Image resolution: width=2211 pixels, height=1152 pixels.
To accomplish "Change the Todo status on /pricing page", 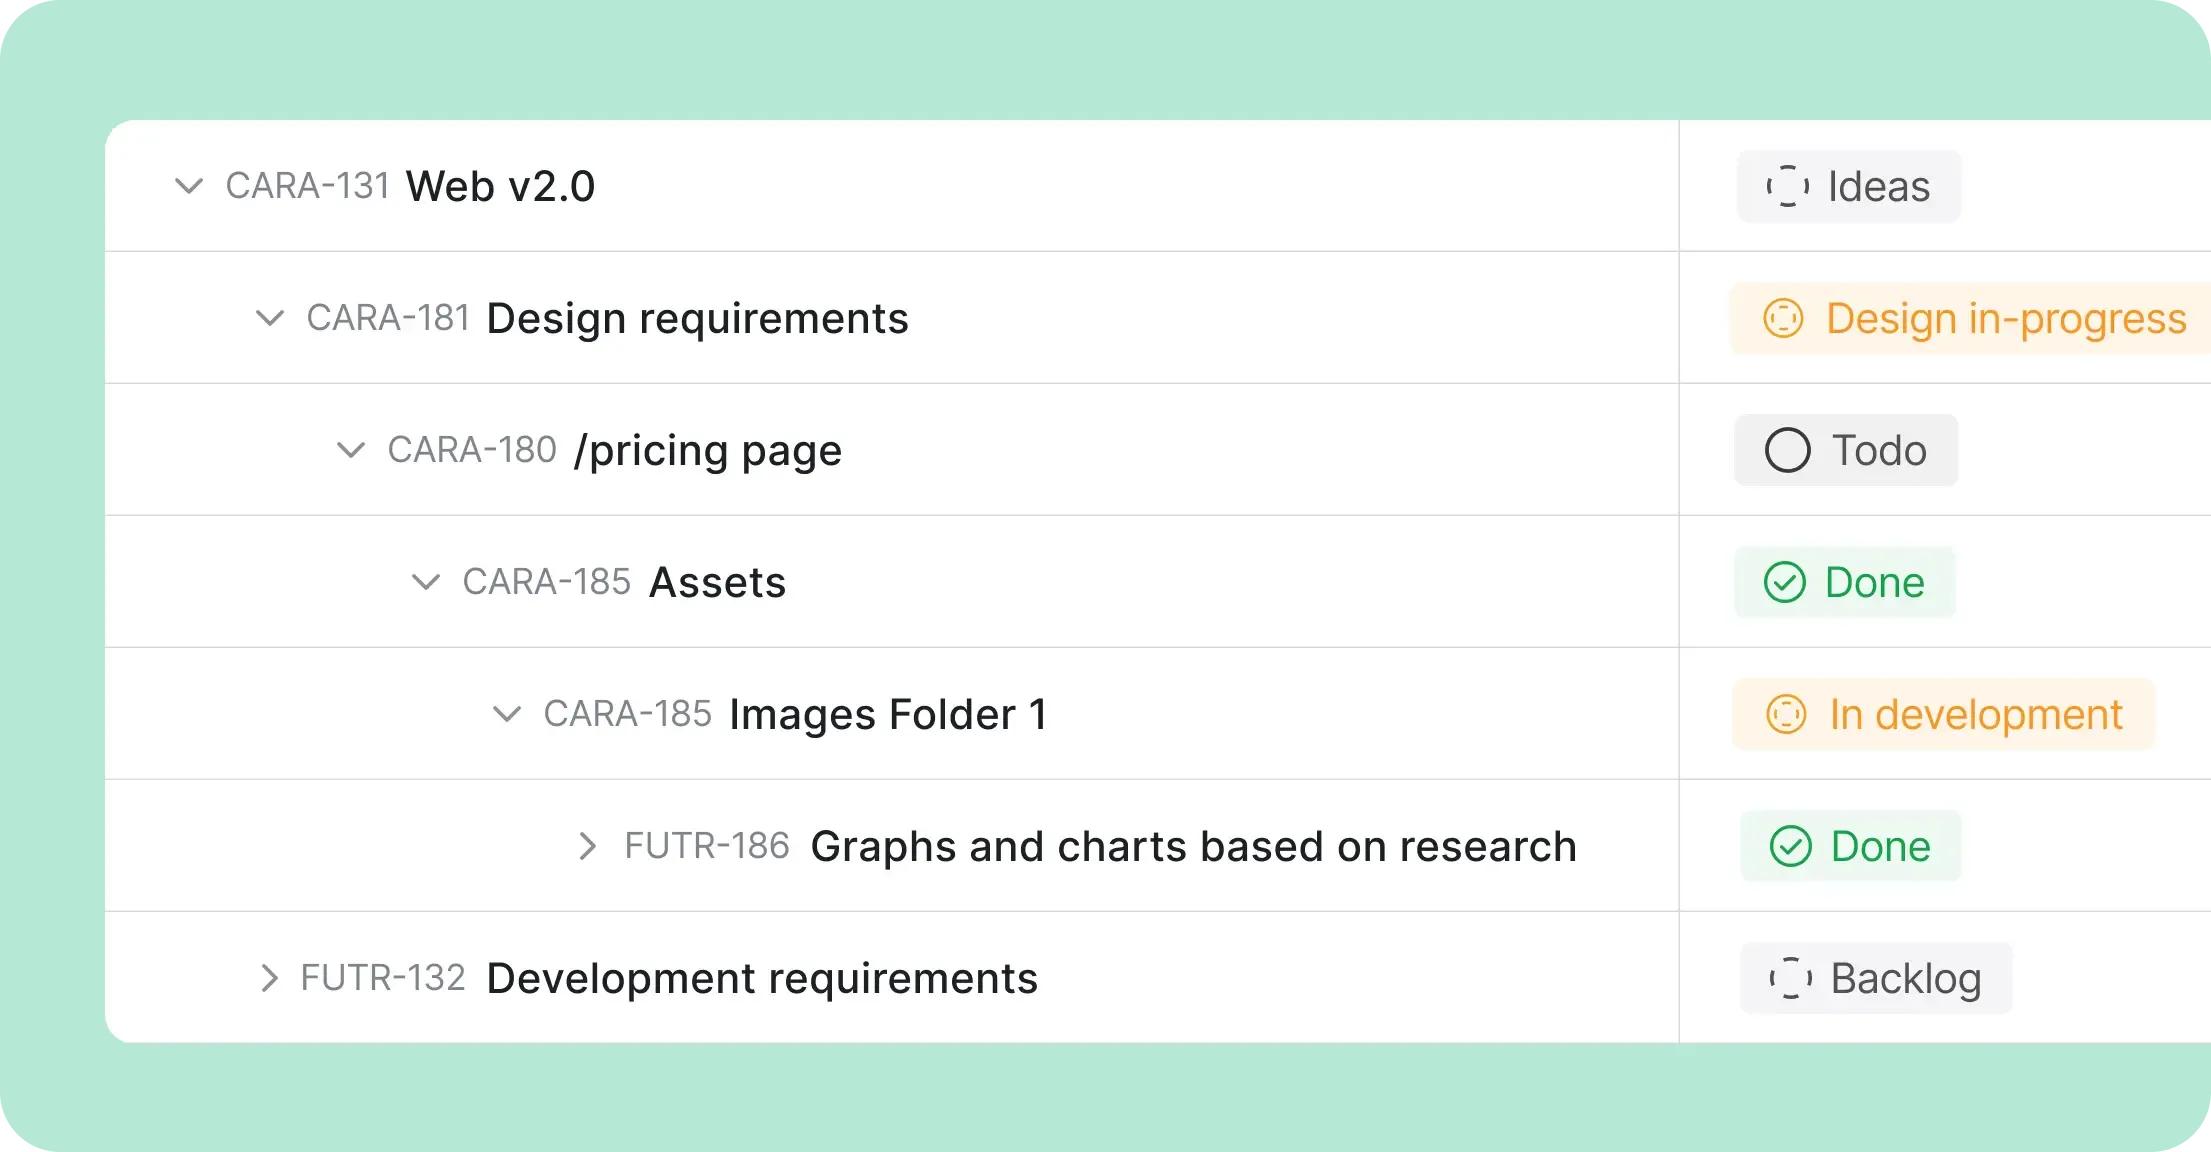I will 1846,450.
